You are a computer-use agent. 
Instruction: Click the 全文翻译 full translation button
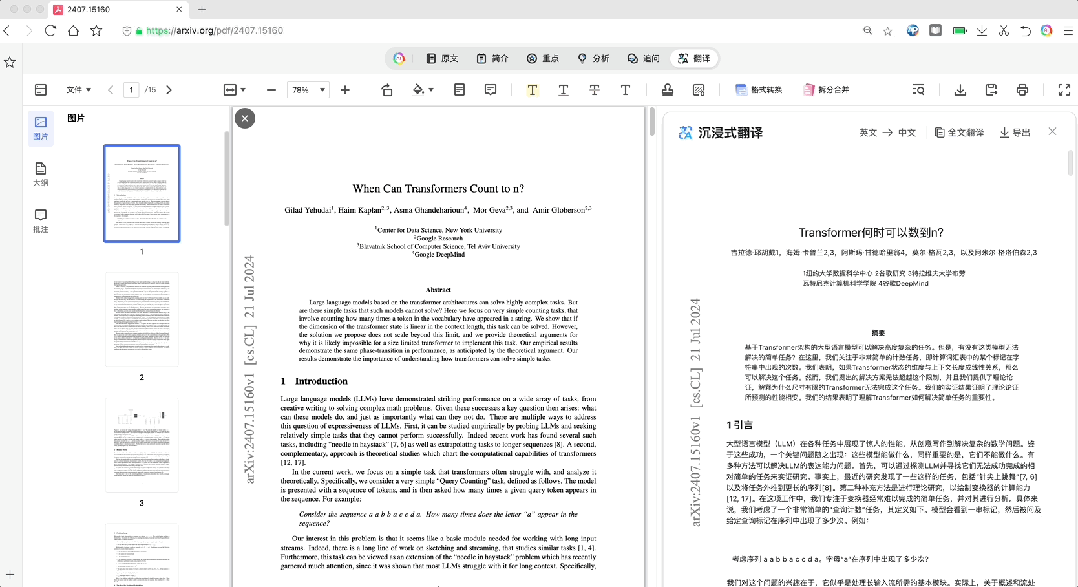coord(960,133)
